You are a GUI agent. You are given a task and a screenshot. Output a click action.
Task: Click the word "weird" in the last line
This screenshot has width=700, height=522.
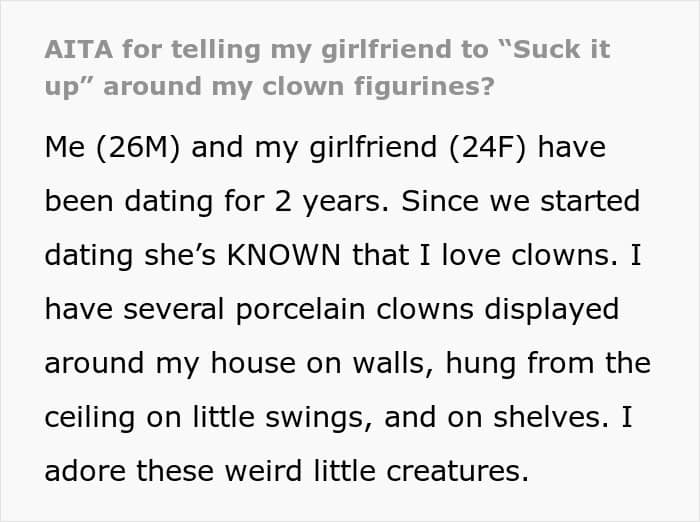pyautogui.click(x=263, y=471)
